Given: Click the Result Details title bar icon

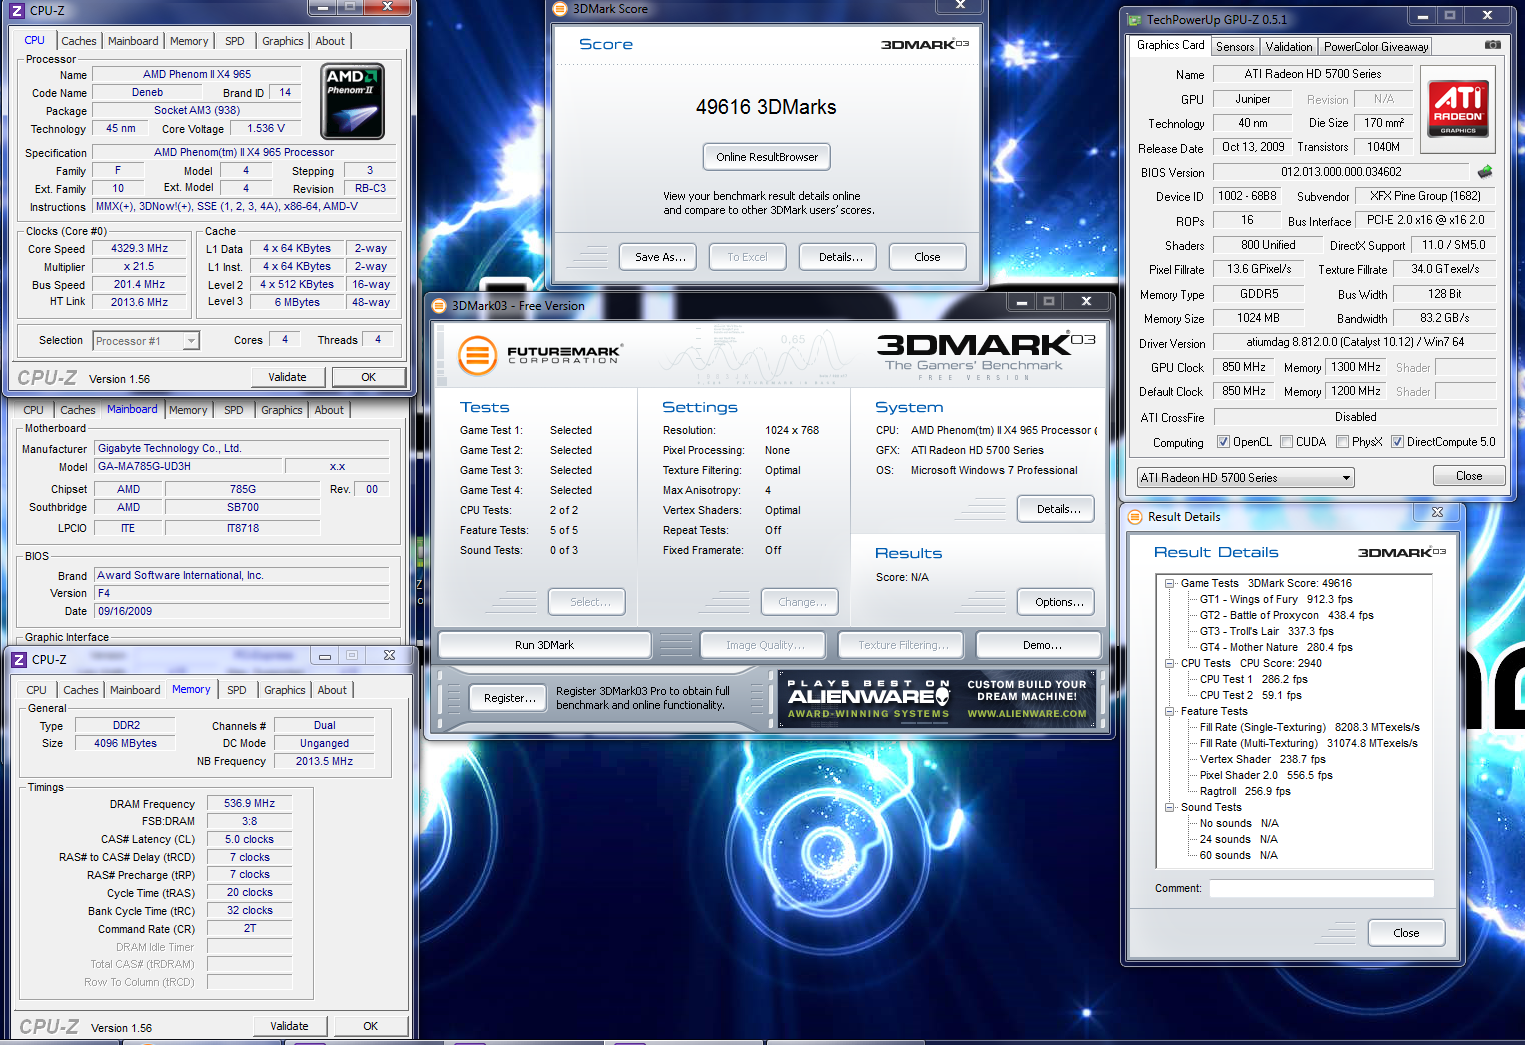Looking at the screenshot, I should (1135, 517).
